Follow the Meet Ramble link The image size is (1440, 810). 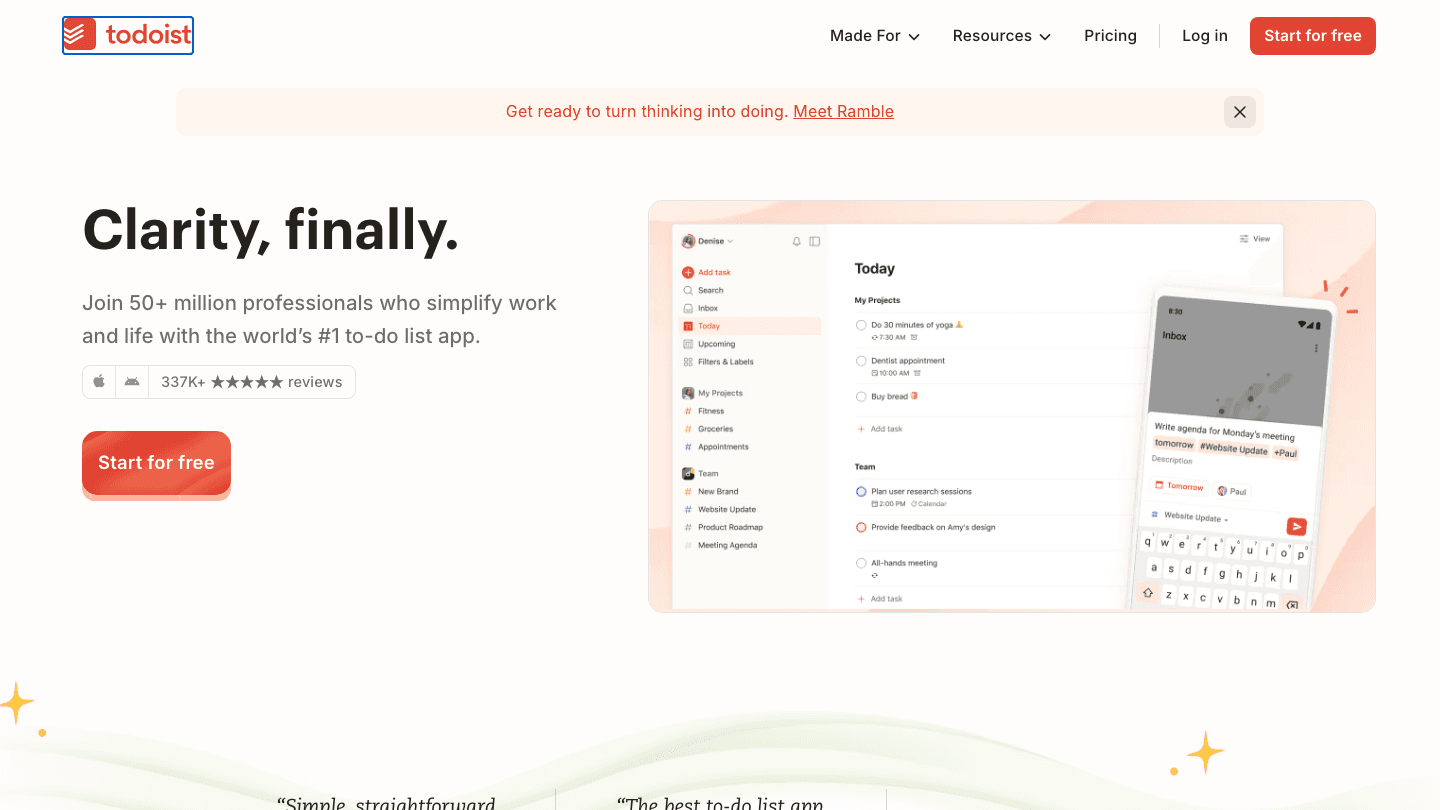coord(844,112)
